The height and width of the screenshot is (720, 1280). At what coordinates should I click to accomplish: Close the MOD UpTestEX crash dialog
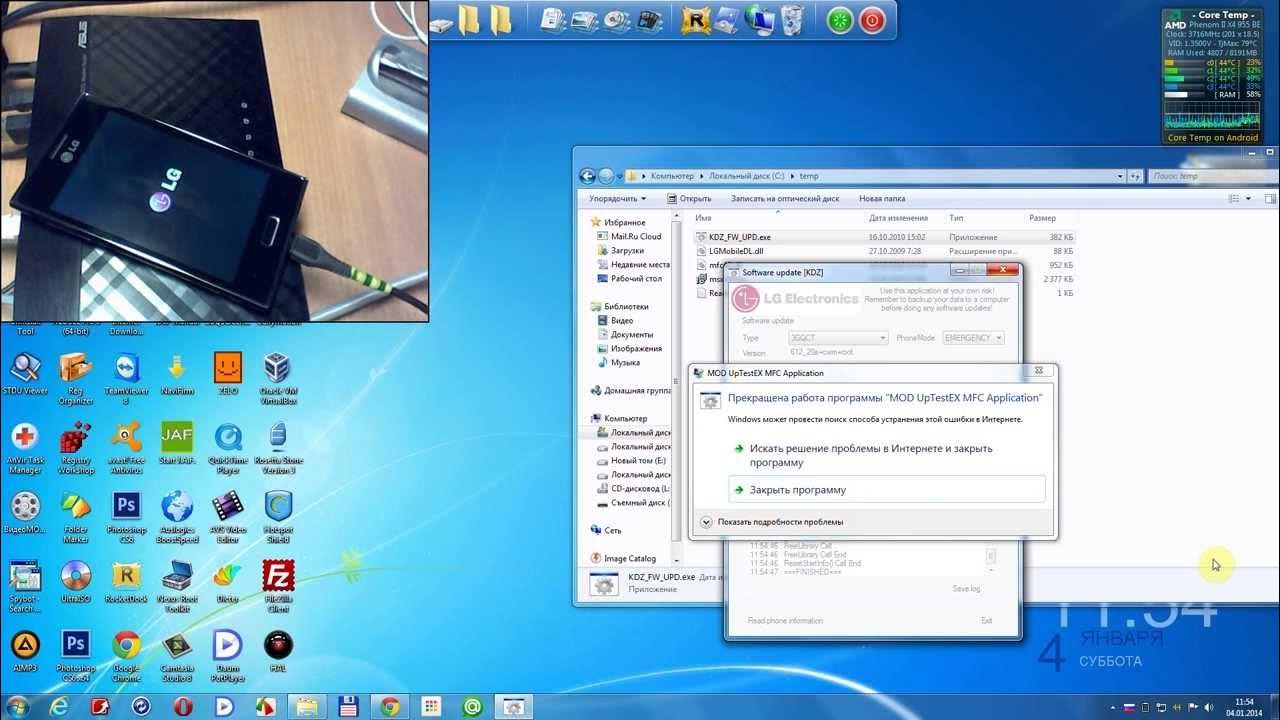pos(1038,372)
